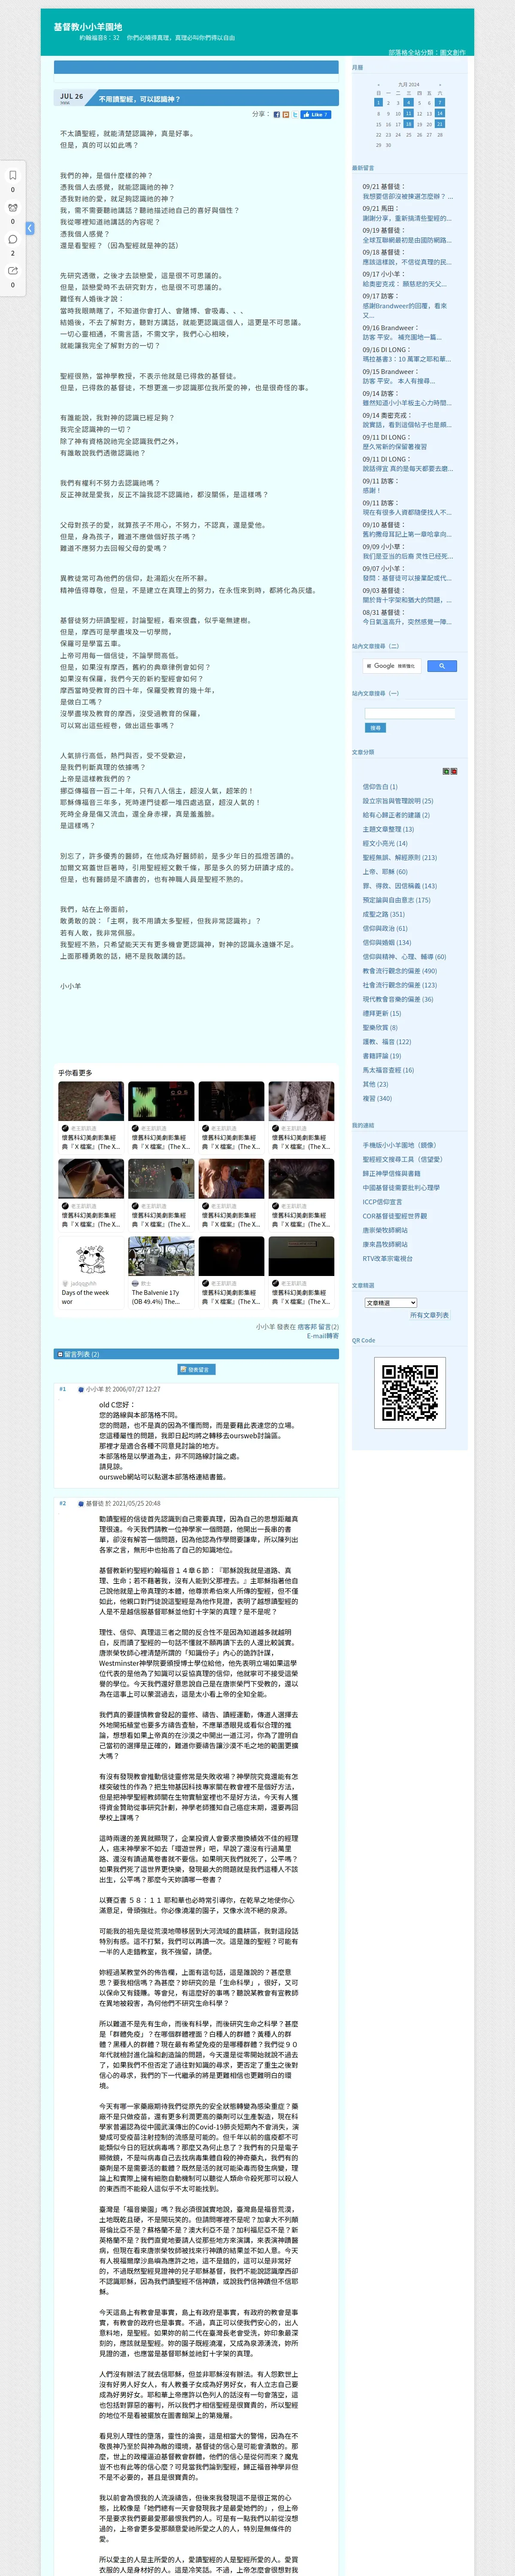Click the reaction face icon in floating bar
Viewport: 515px width, 2576px height.
[x=13, y=207]
